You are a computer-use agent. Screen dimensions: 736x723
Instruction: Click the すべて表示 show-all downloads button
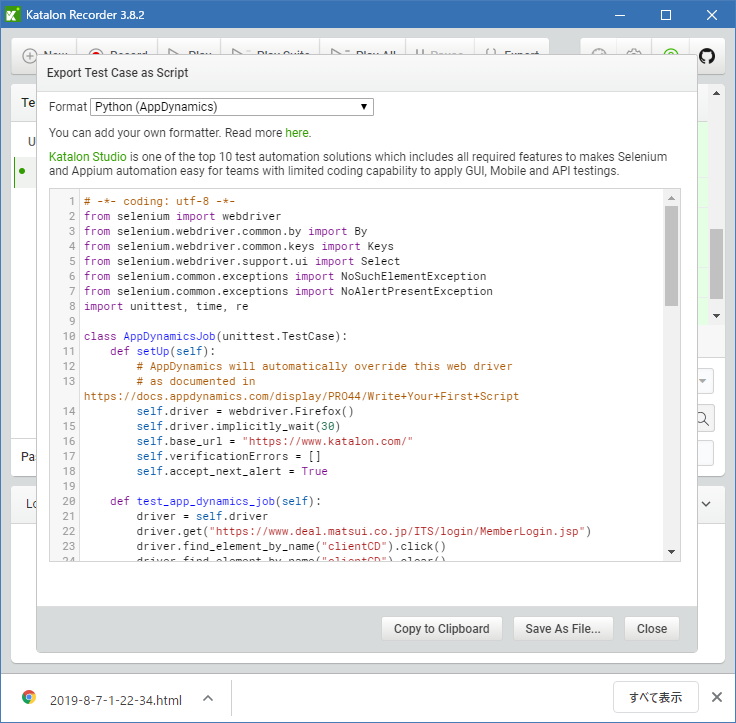(655, 698)
